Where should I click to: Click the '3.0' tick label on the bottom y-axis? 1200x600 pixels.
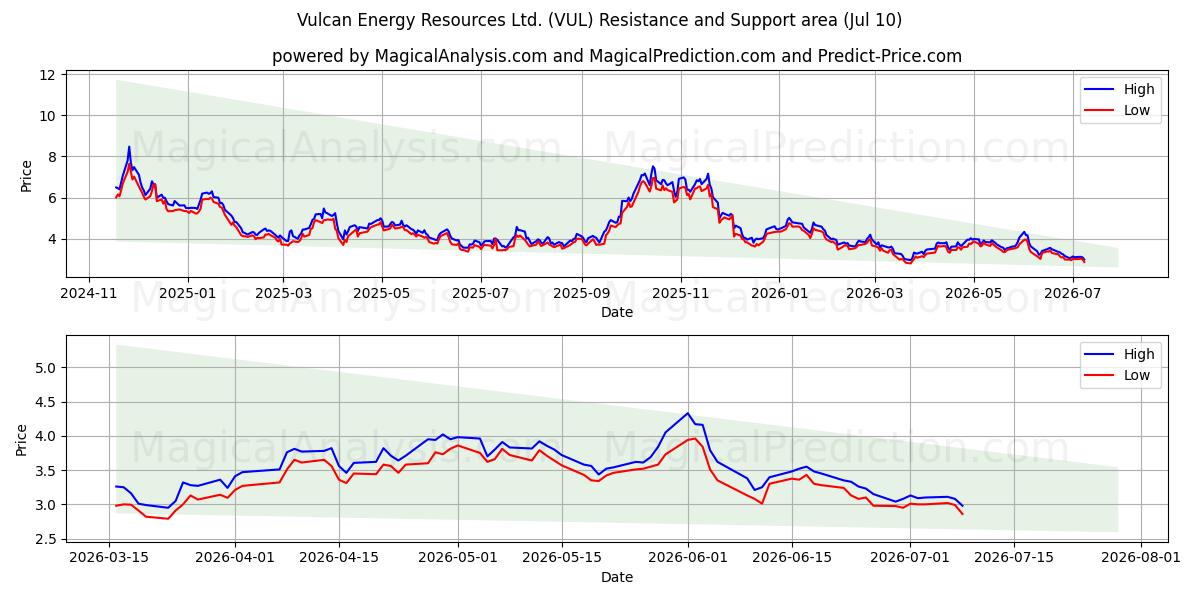coord(45,505)
